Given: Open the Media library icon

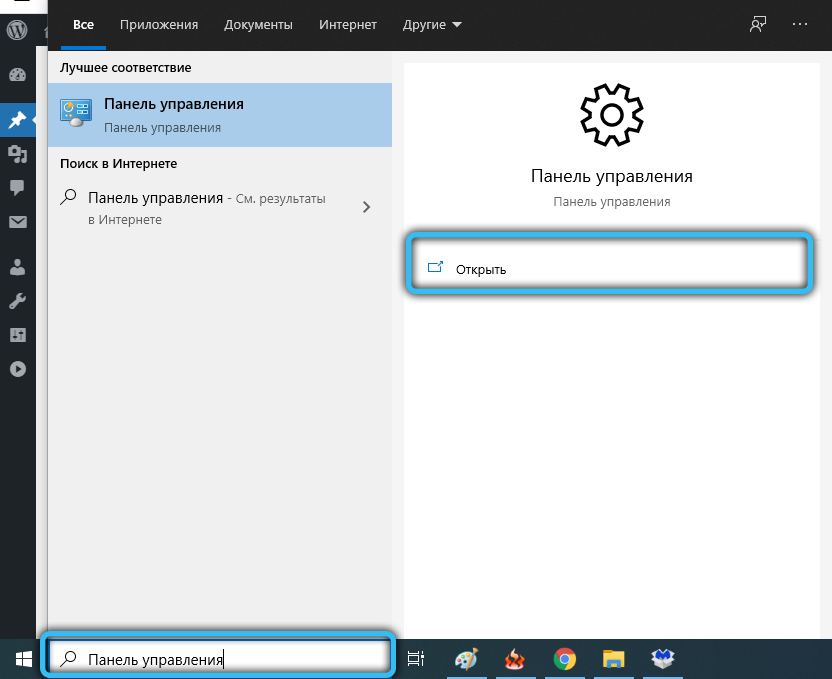Looking at the screenshot, I should click(x=17, y=153).
